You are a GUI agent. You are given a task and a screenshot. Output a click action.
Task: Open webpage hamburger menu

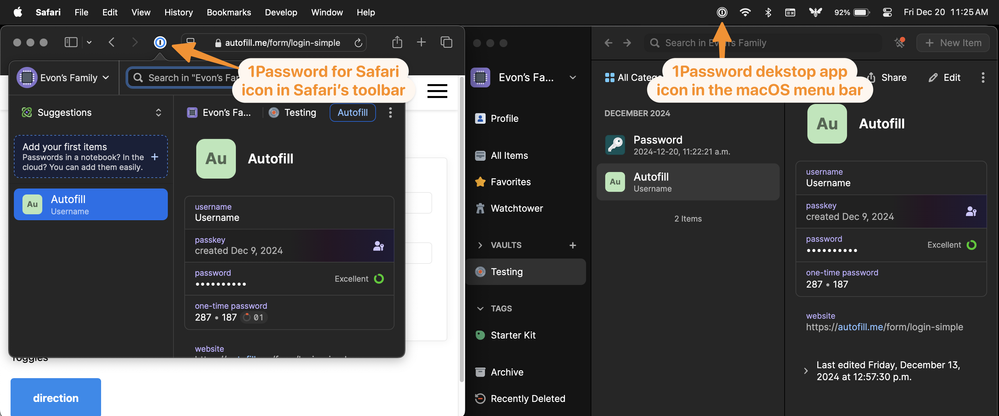437,91
